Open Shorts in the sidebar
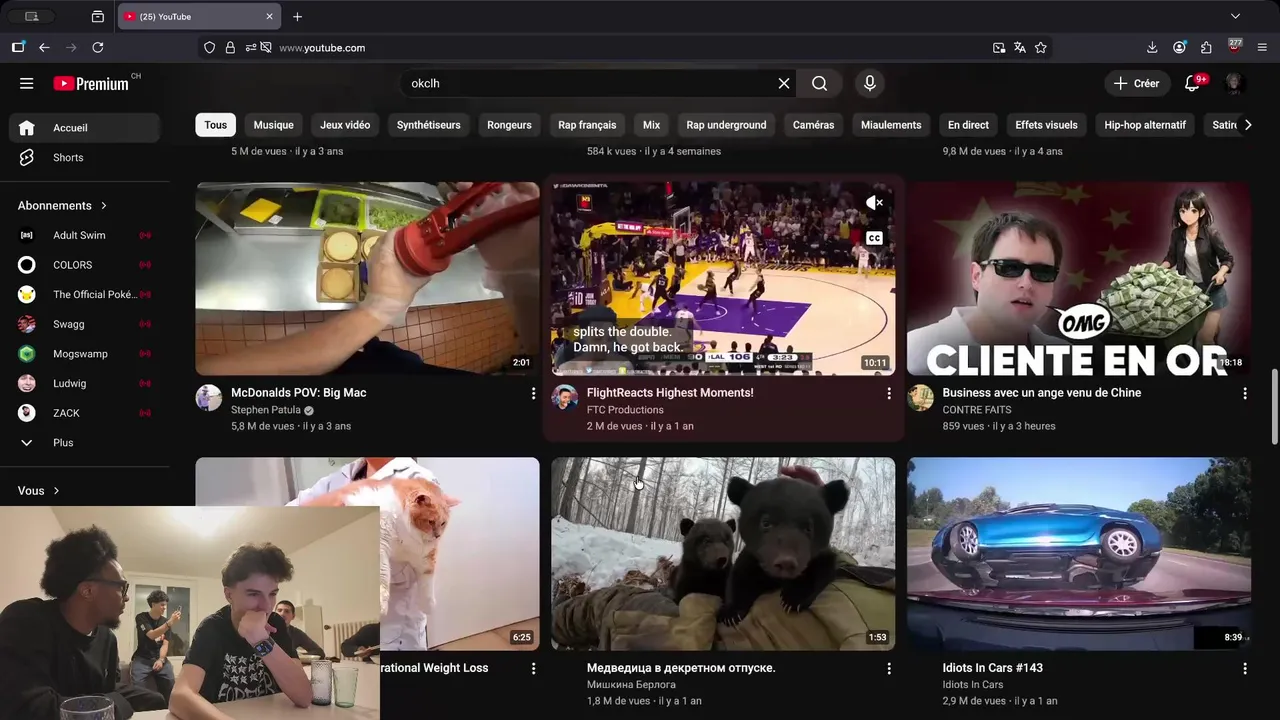The width and height of the screenshot is (1280, 720). click(x=84, y=158)
